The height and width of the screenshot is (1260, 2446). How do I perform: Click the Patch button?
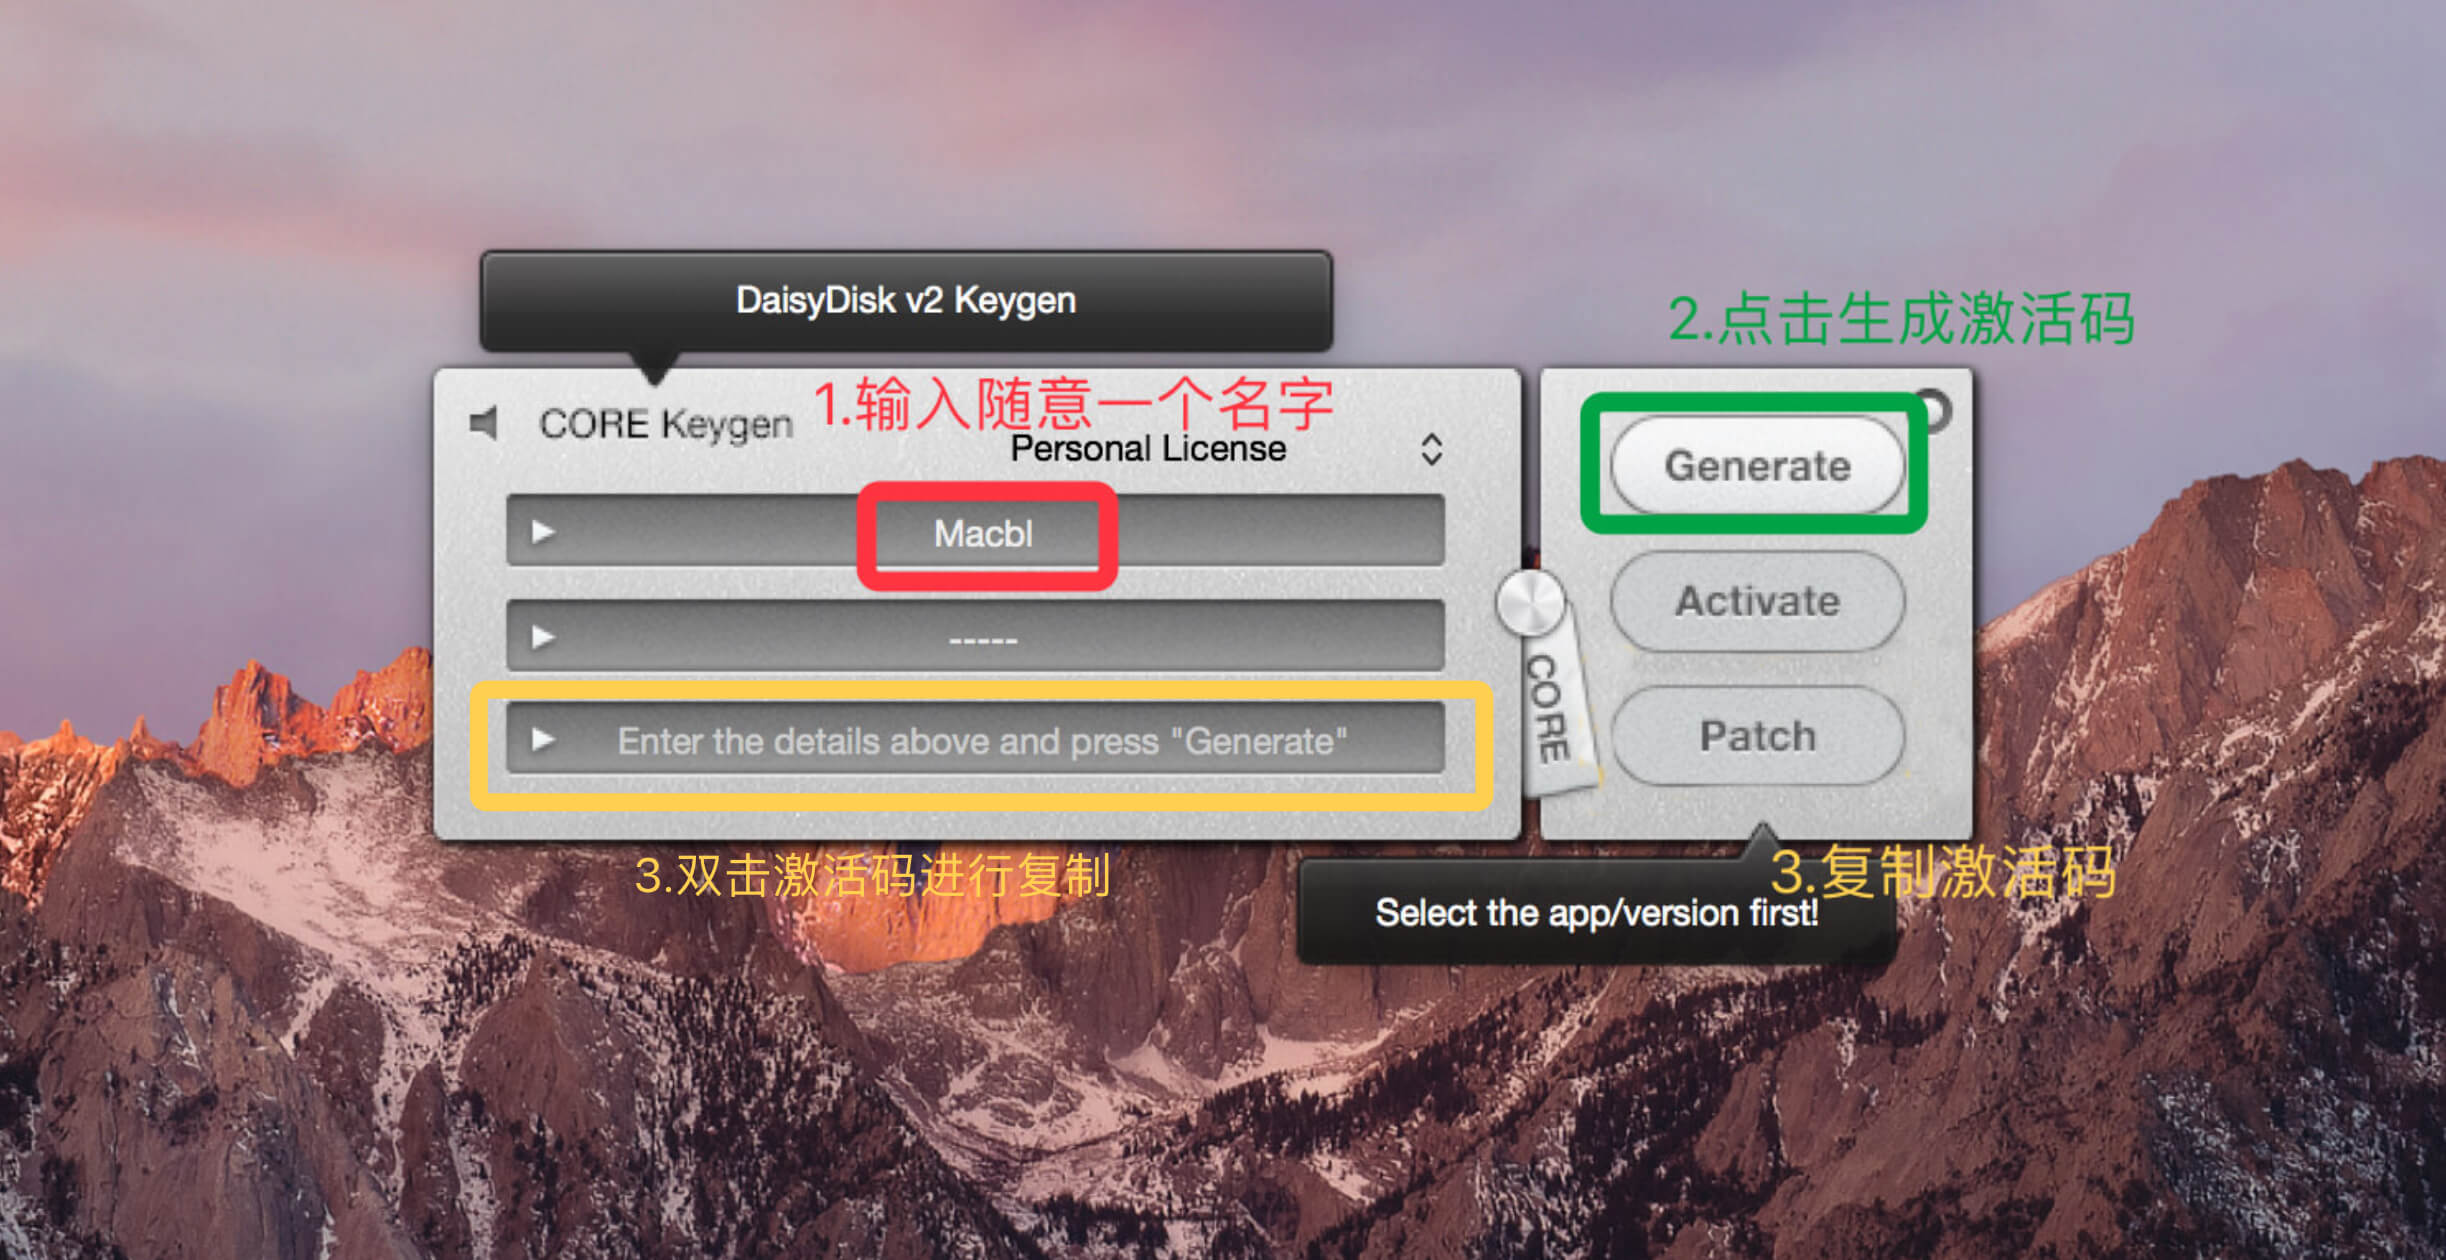pyautogui.click(x=1757, y=736)
